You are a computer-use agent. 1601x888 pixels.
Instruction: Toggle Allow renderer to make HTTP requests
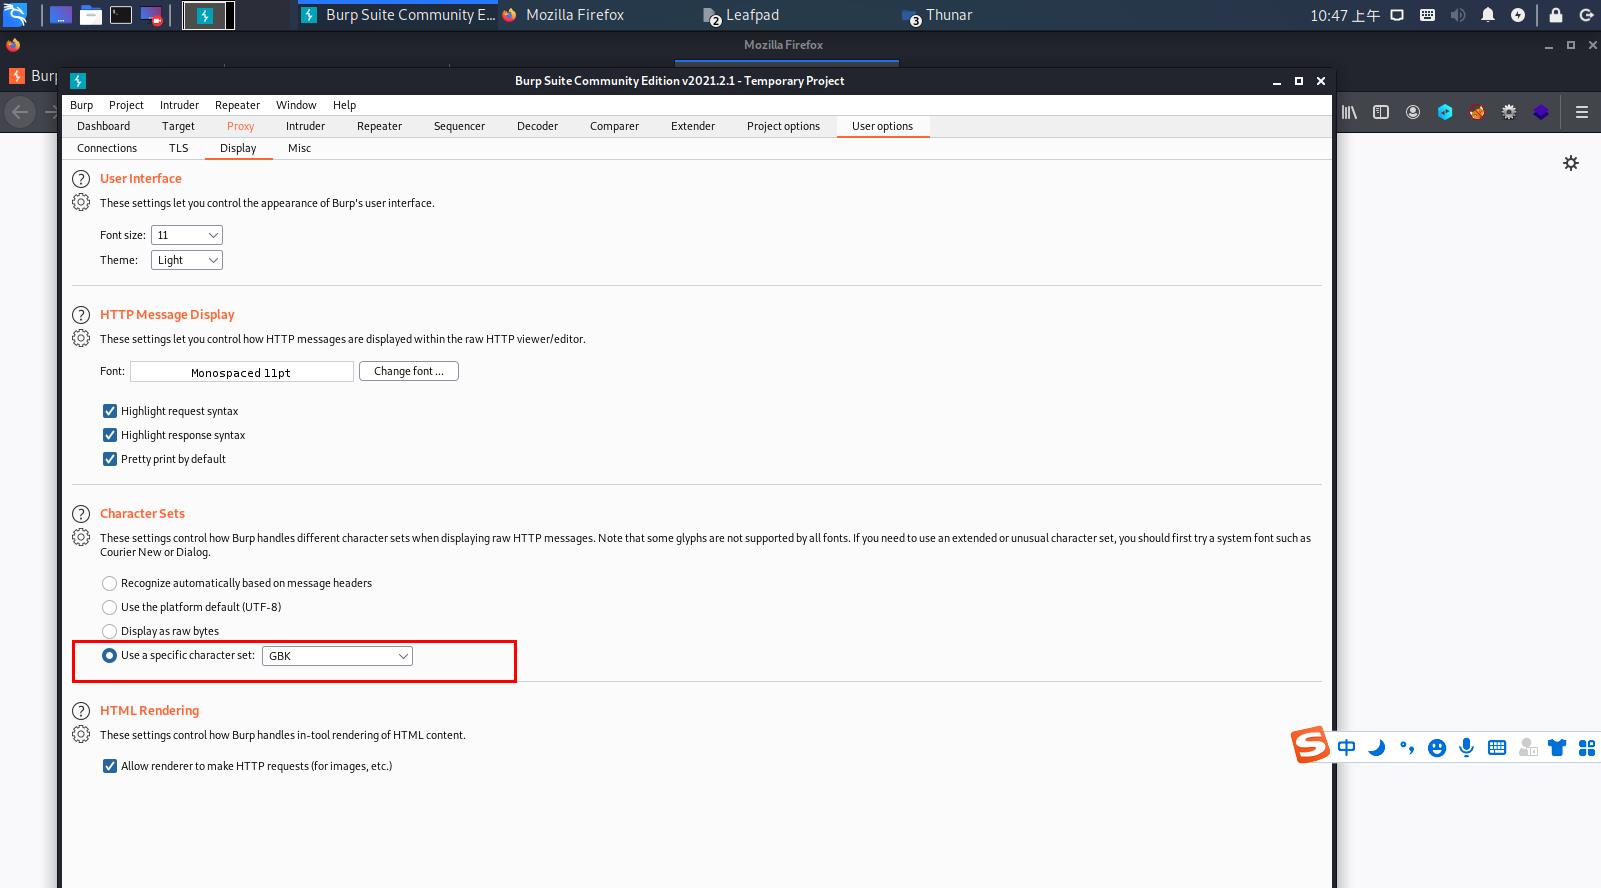point(110,766)
